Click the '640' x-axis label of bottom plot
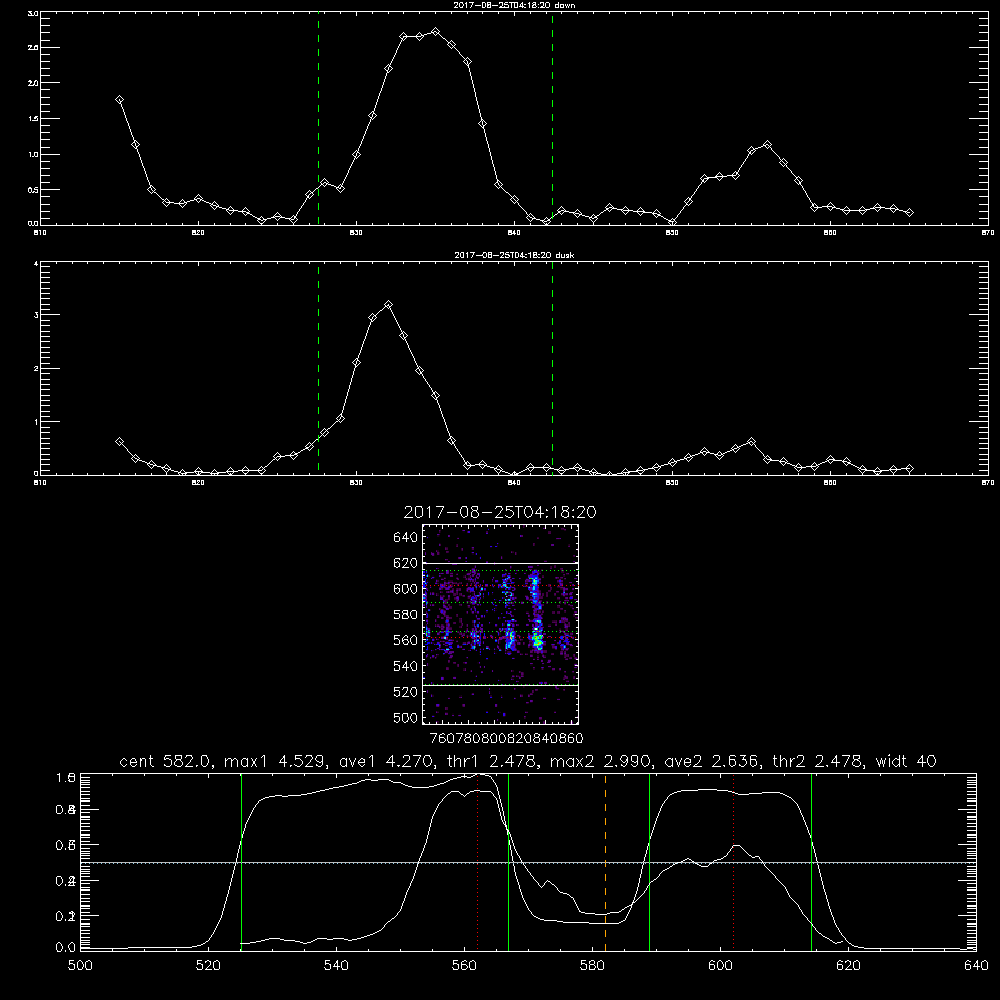 (x=976, y=966)
